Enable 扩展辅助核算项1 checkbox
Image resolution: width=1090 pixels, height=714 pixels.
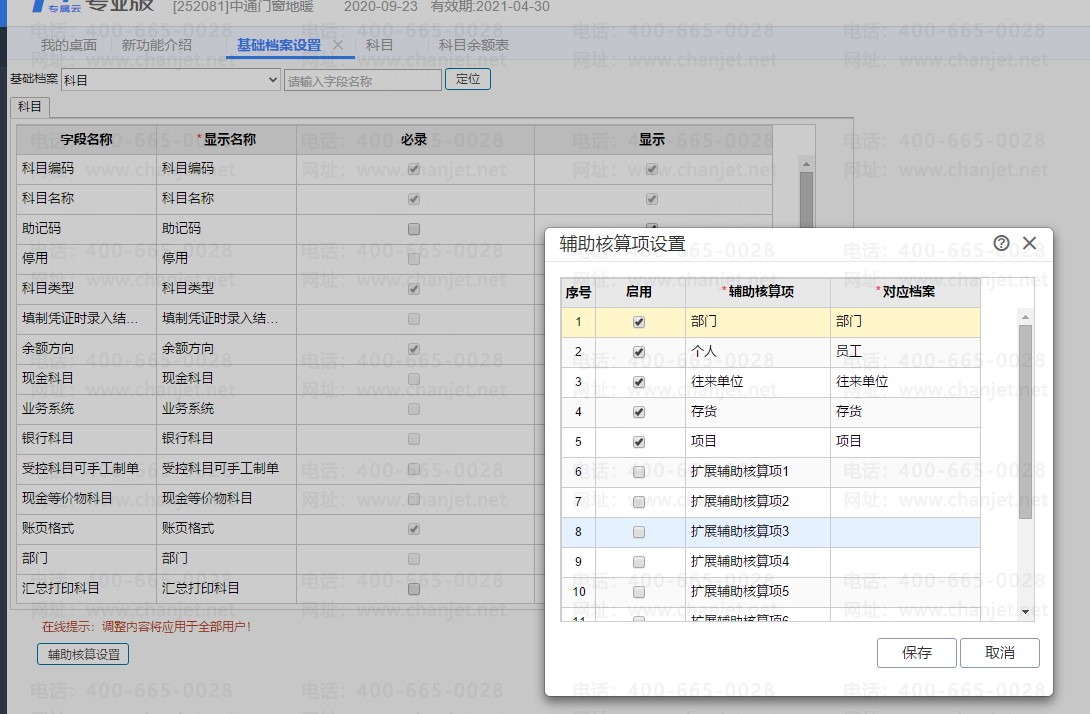click(639, 472)
